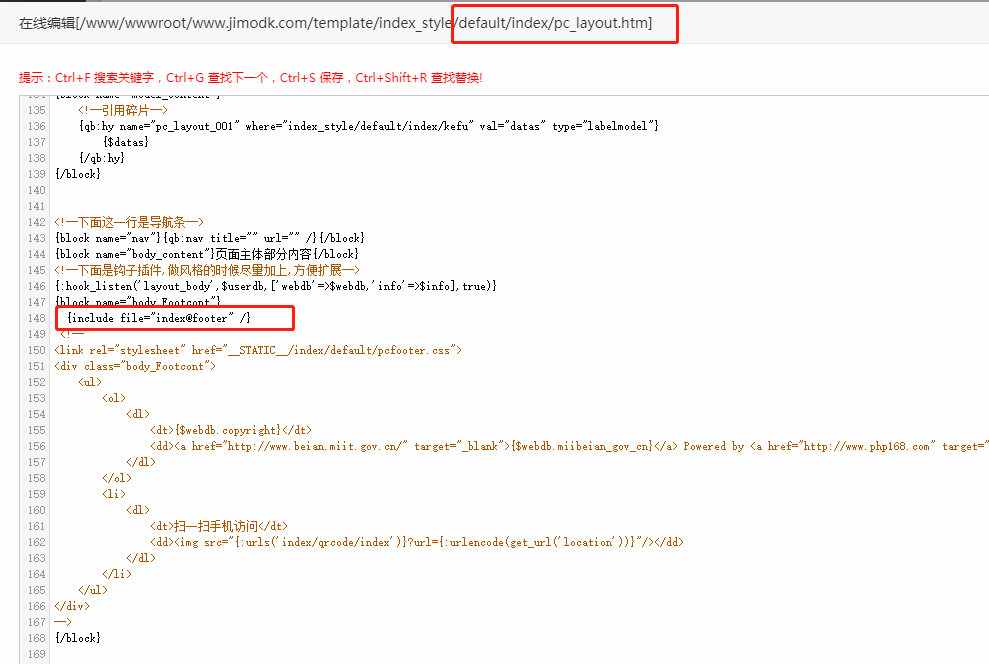The height and width of the screenshot is (664, 989).
Task: Place cursor on block name="nav" line
Action: [210, 238]
